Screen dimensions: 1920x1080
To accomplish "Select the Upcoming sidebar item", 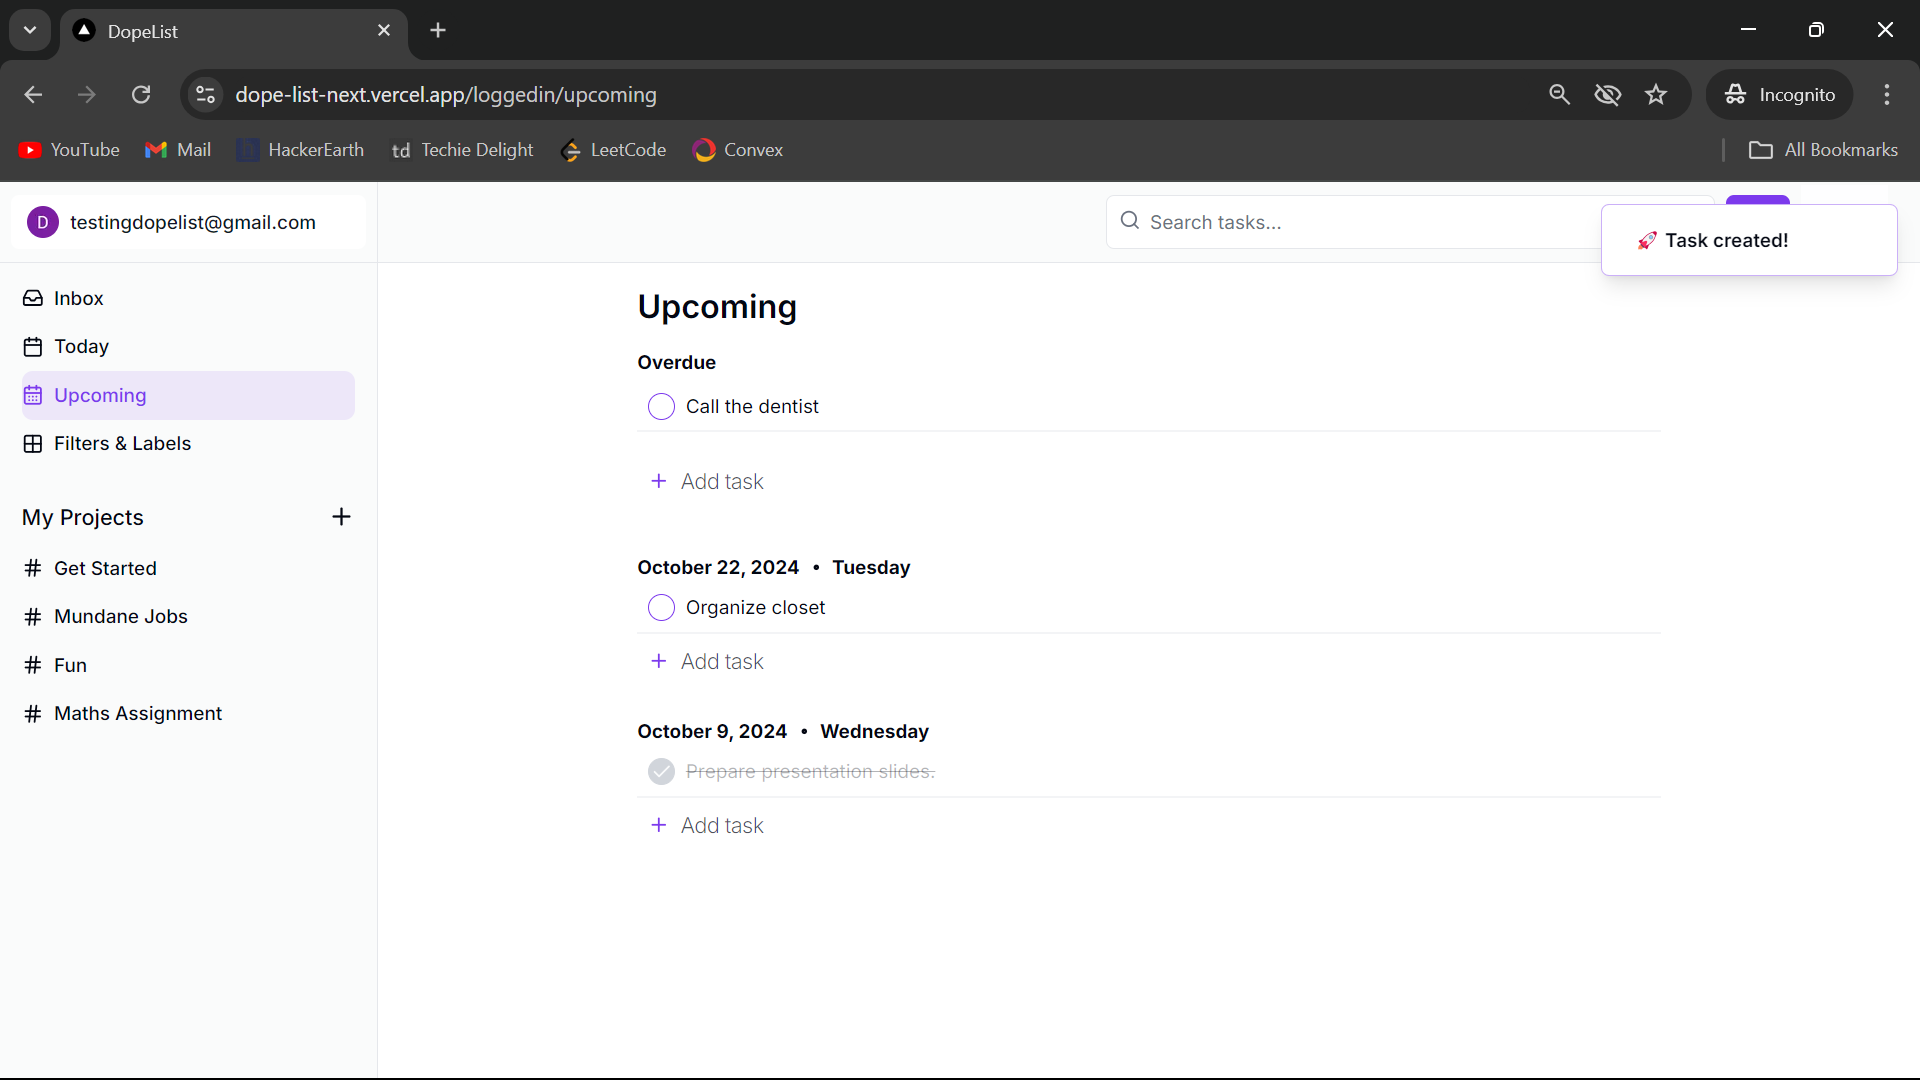I will click(100, 395).
